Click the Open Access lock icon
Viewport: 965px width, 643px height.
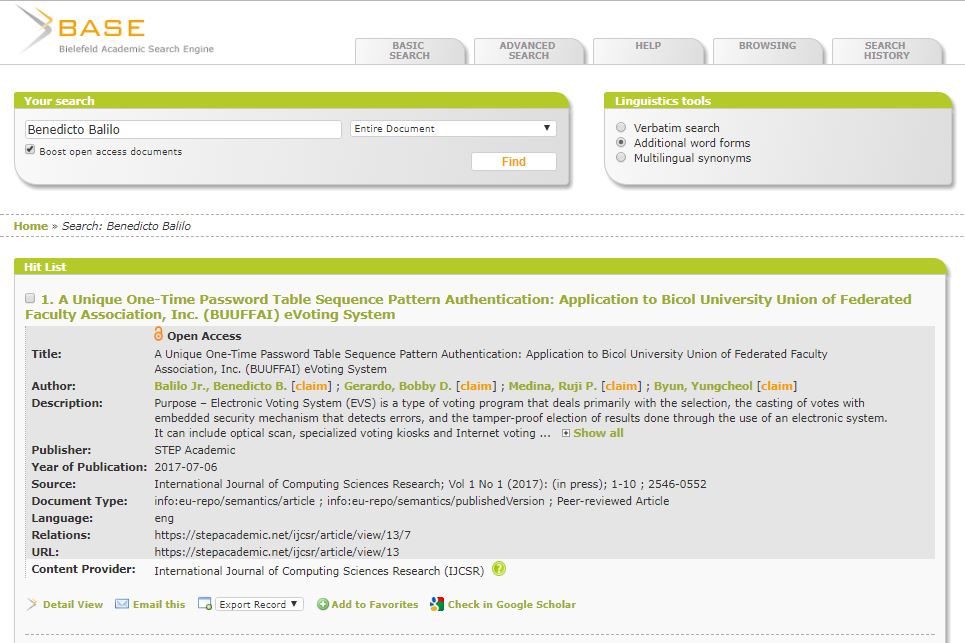[158, 333]
